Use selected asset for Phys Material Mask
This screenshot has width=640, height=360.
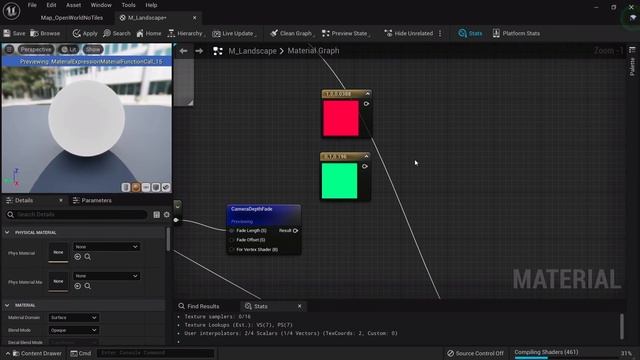pyautogui.click(x=78, y=286)
